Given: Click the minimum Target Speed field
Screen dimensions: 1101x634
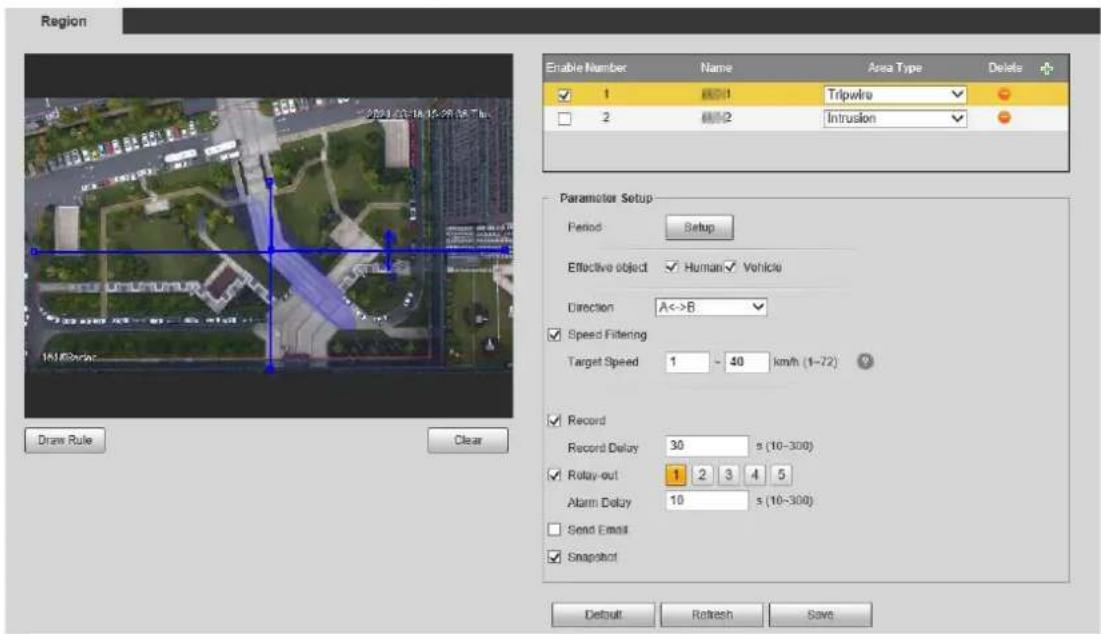Looking at the screenshot, I should pyautogui.click(x=687, y=362).
